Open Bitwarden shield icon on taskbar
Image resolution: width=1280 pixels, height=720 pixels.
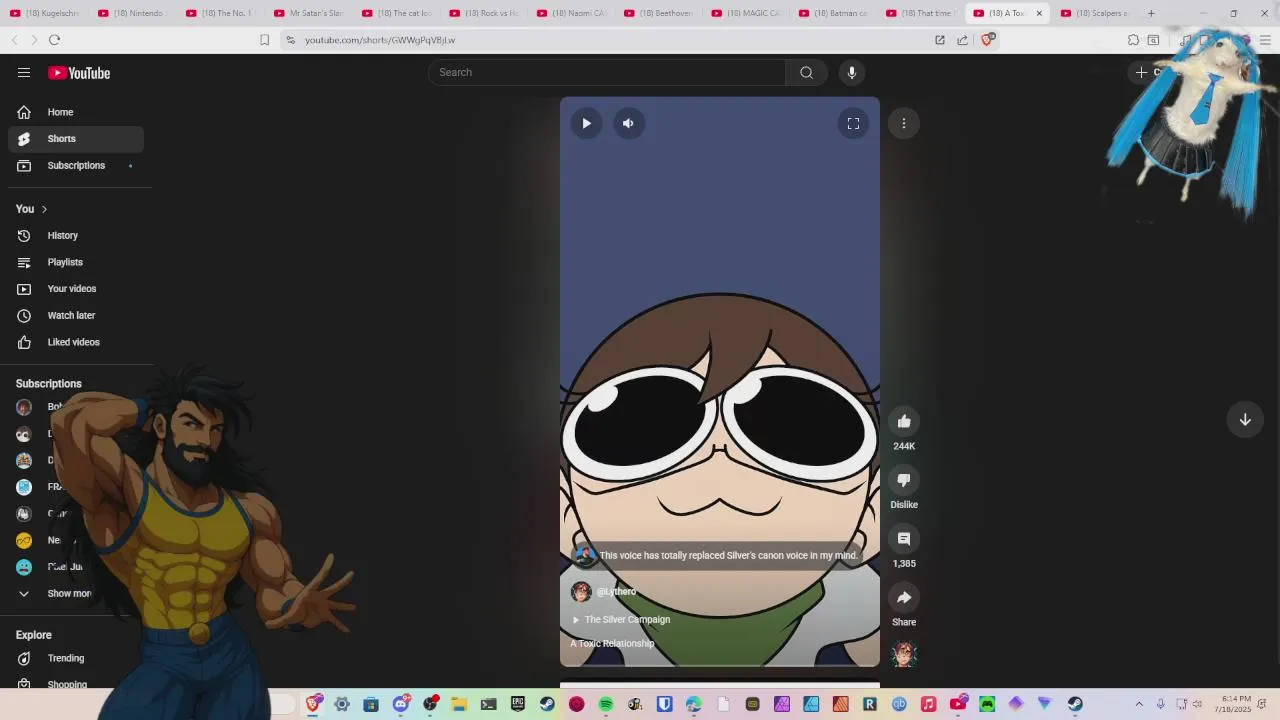pyautogui.click(x=664, y=704)
